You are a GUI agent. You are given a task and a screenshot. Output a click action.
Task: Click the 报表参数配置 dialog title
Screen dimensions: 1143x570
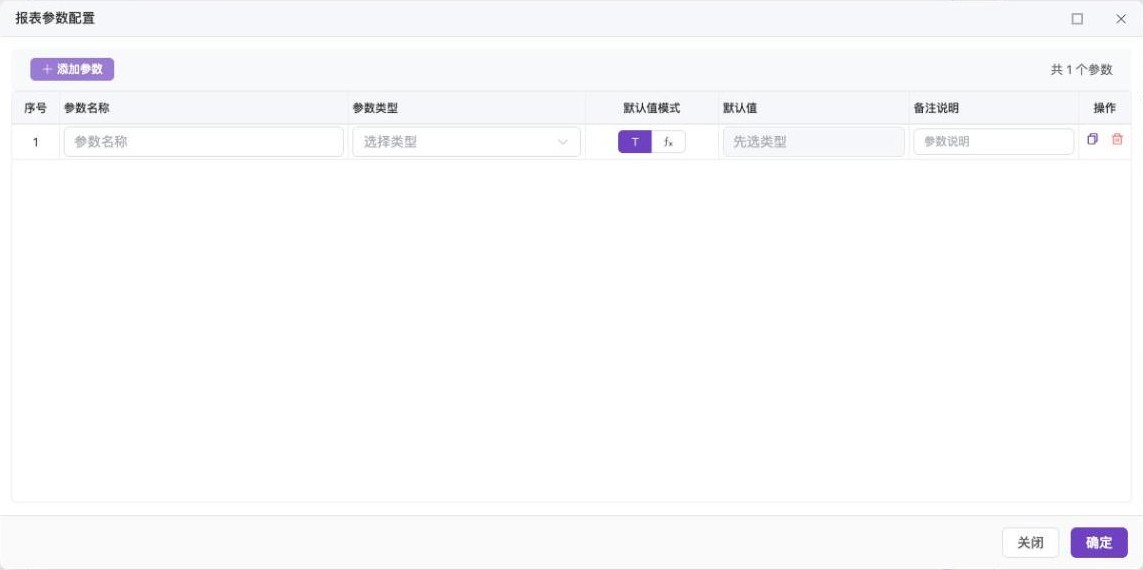(x=55, y=19)
